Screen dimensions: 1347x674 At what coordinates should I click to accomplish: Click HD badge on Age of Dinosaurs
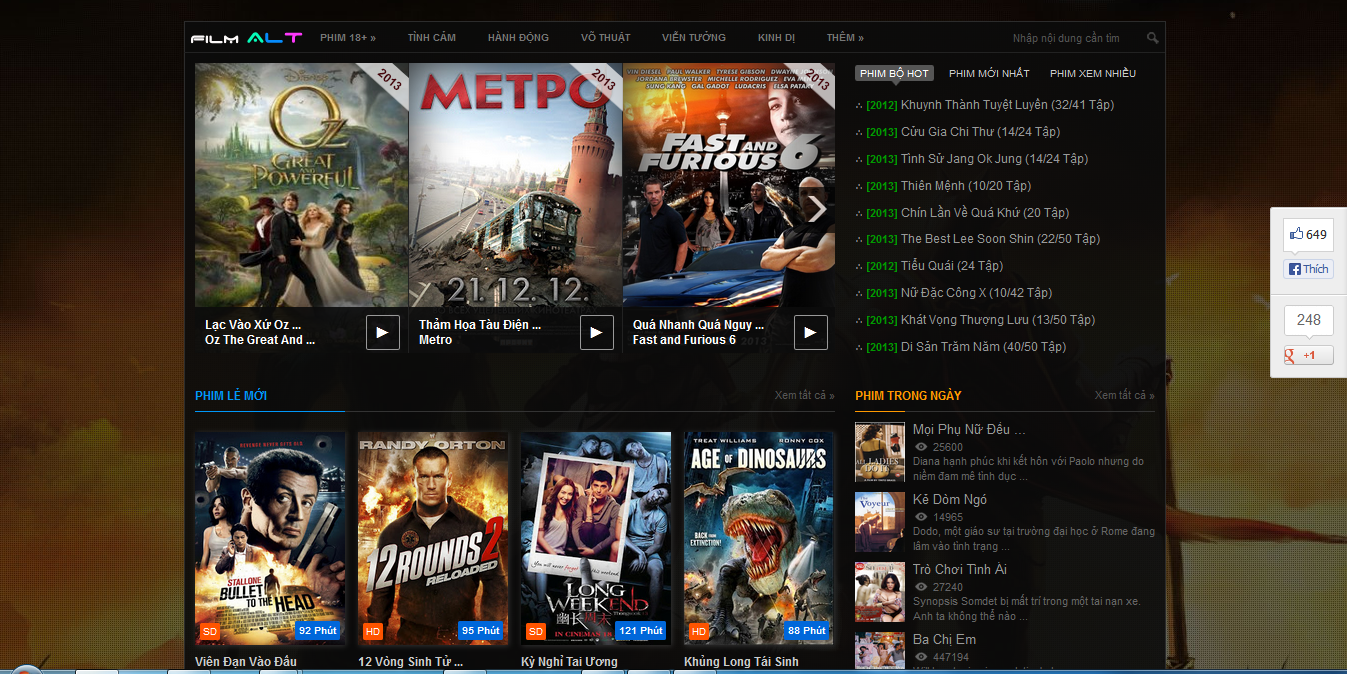coord(698,631)
